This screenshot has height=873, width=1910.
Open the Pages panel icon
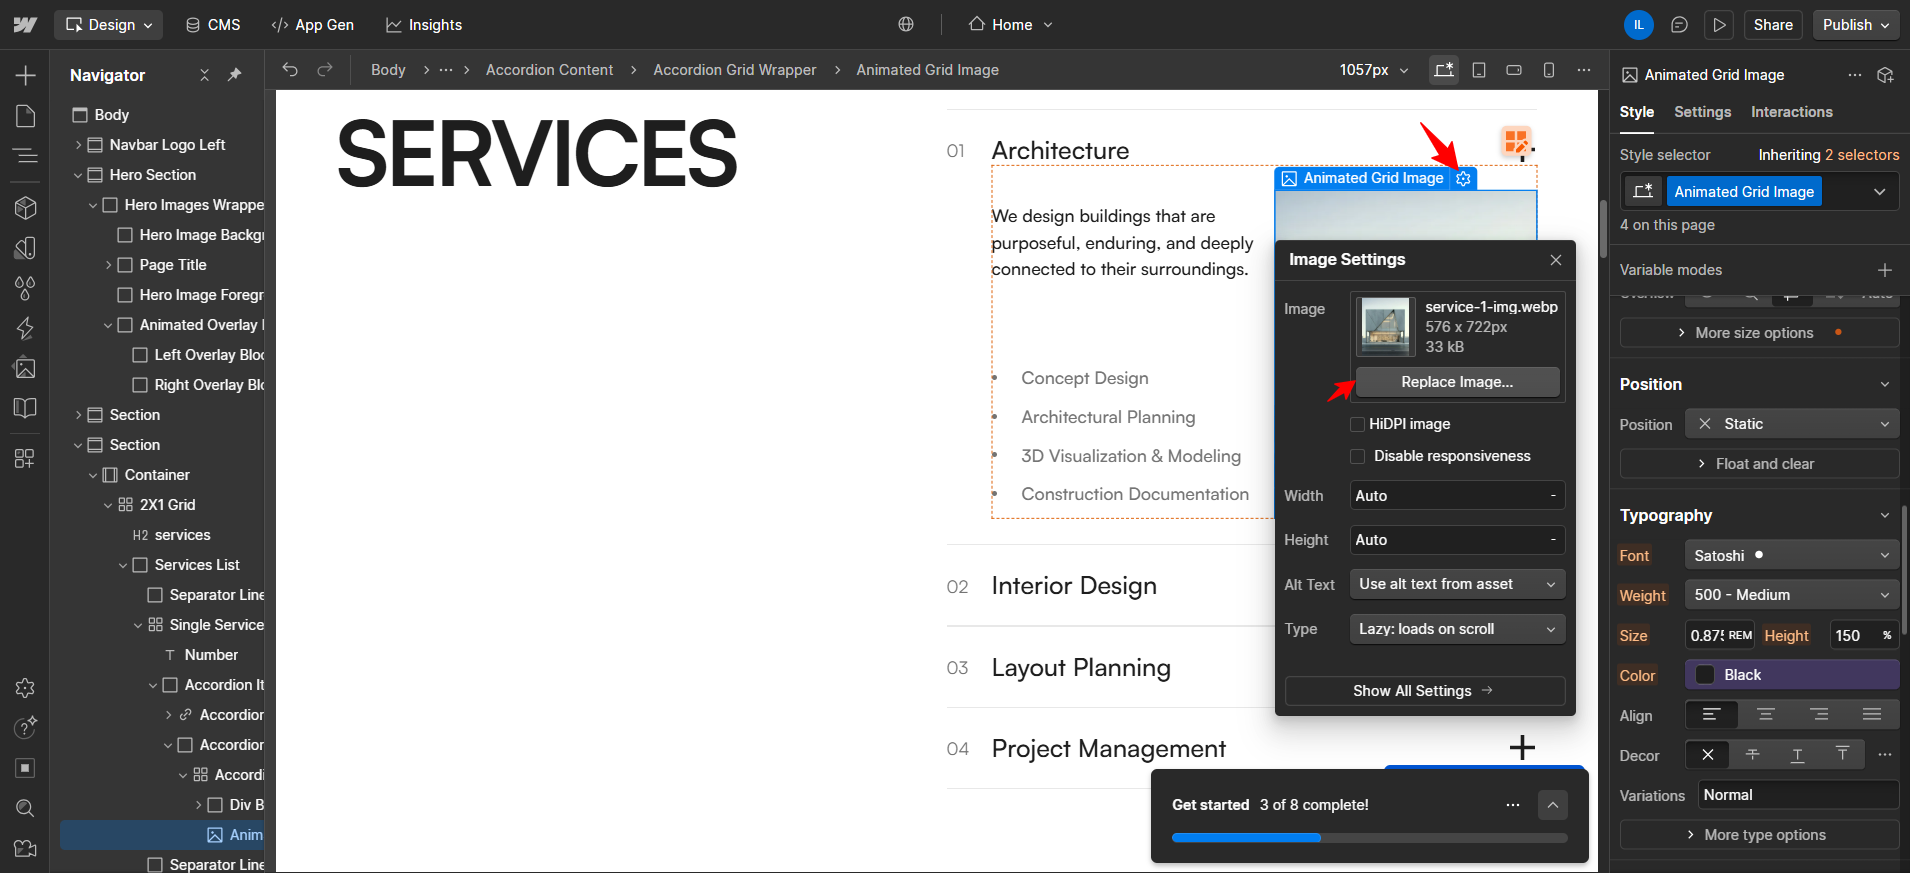(x=26, y=116)
